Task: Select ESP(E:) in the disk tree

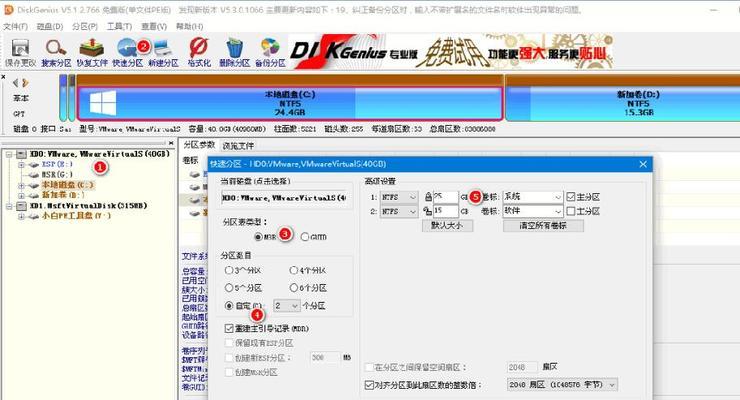Action: pos(57,164)
